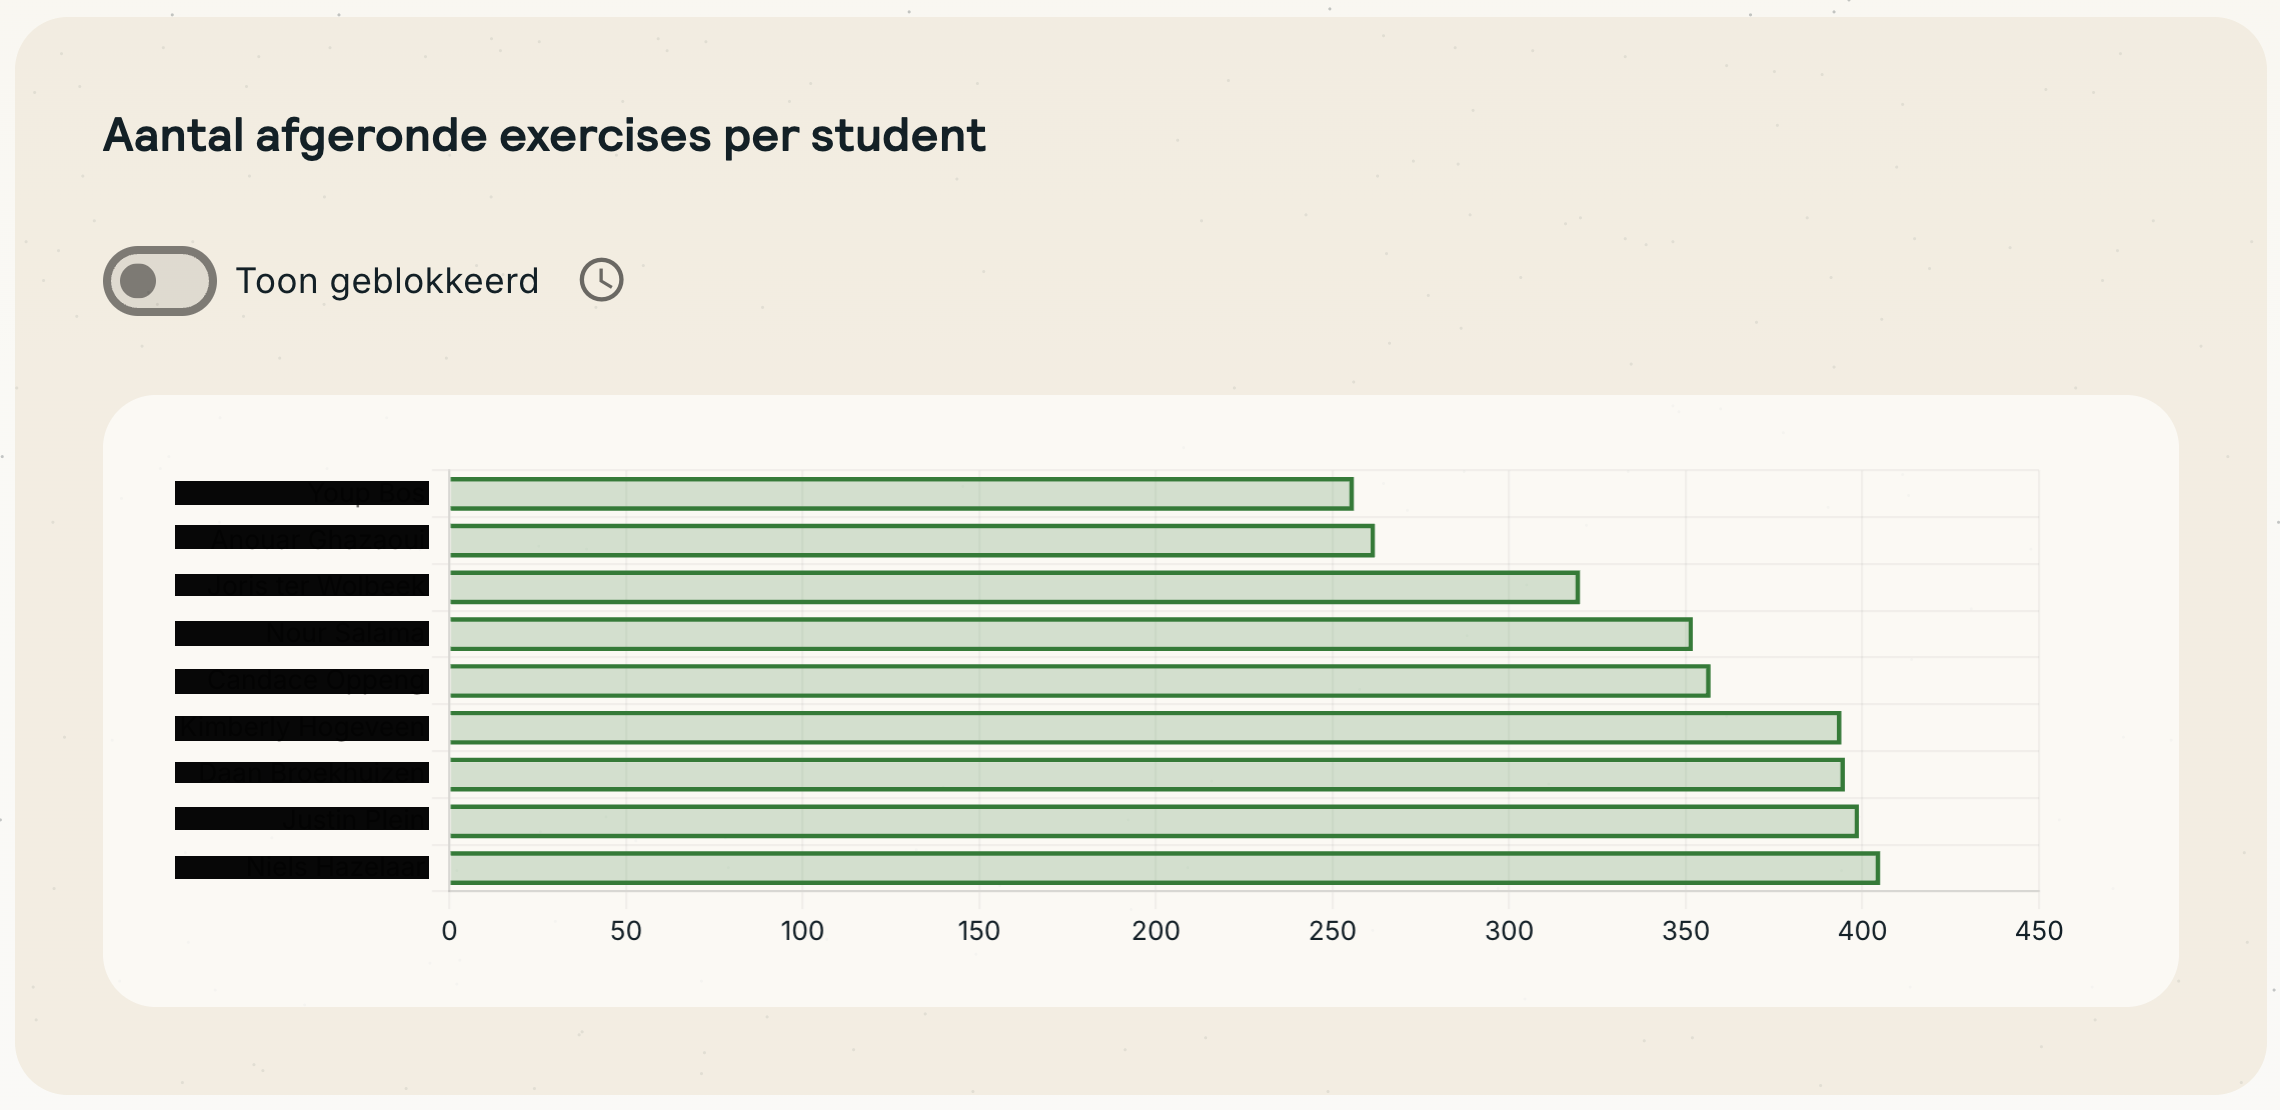The image size is (2280, 1110).
Task: Click the "Aantal afgeronde exercises per student" heading
Action: 544,135
